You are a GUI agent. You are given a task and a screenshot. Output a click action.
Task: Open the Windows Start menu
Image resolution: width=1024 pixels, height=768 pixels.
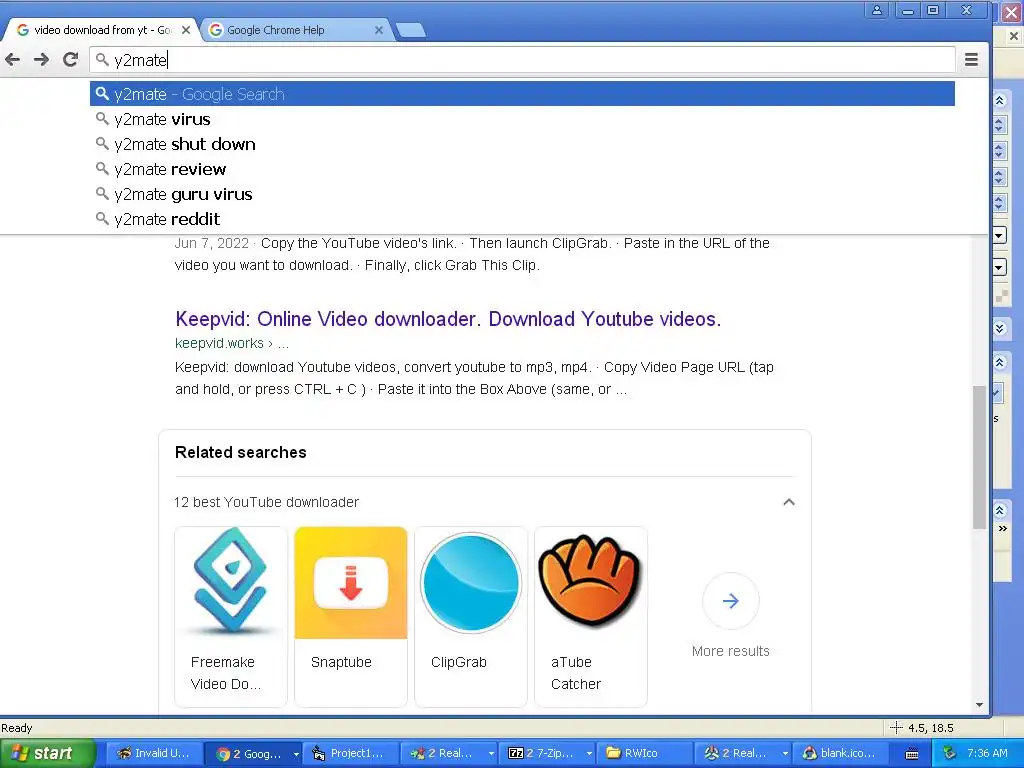click(x=47, y=754)
